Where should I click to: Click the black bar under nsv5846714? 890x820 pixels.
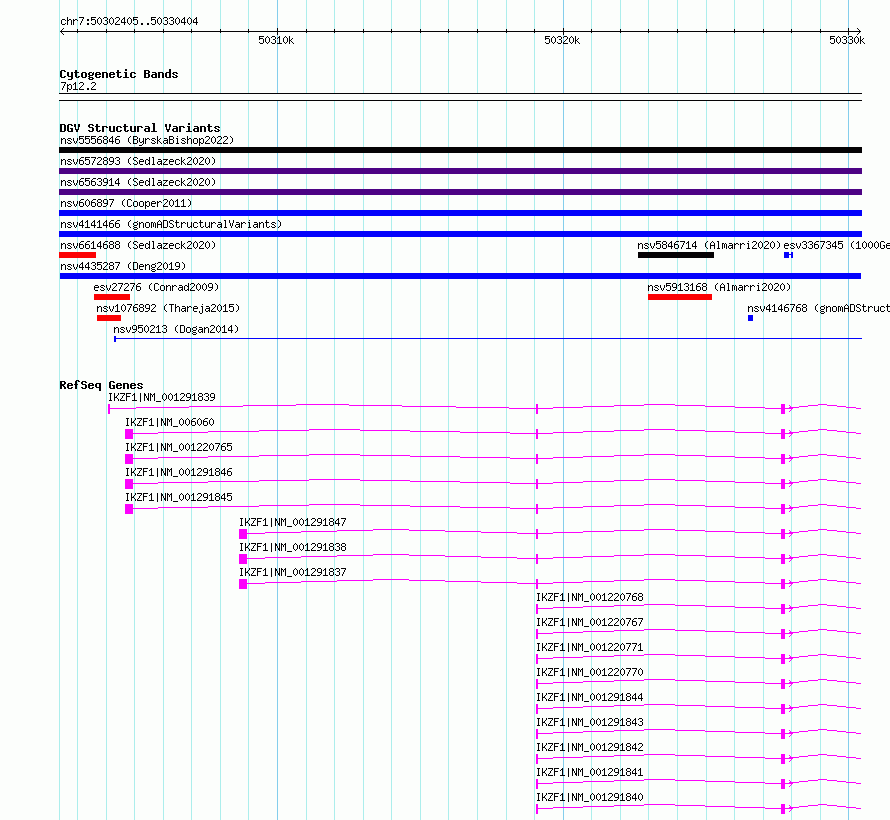[x=675, y=255]
